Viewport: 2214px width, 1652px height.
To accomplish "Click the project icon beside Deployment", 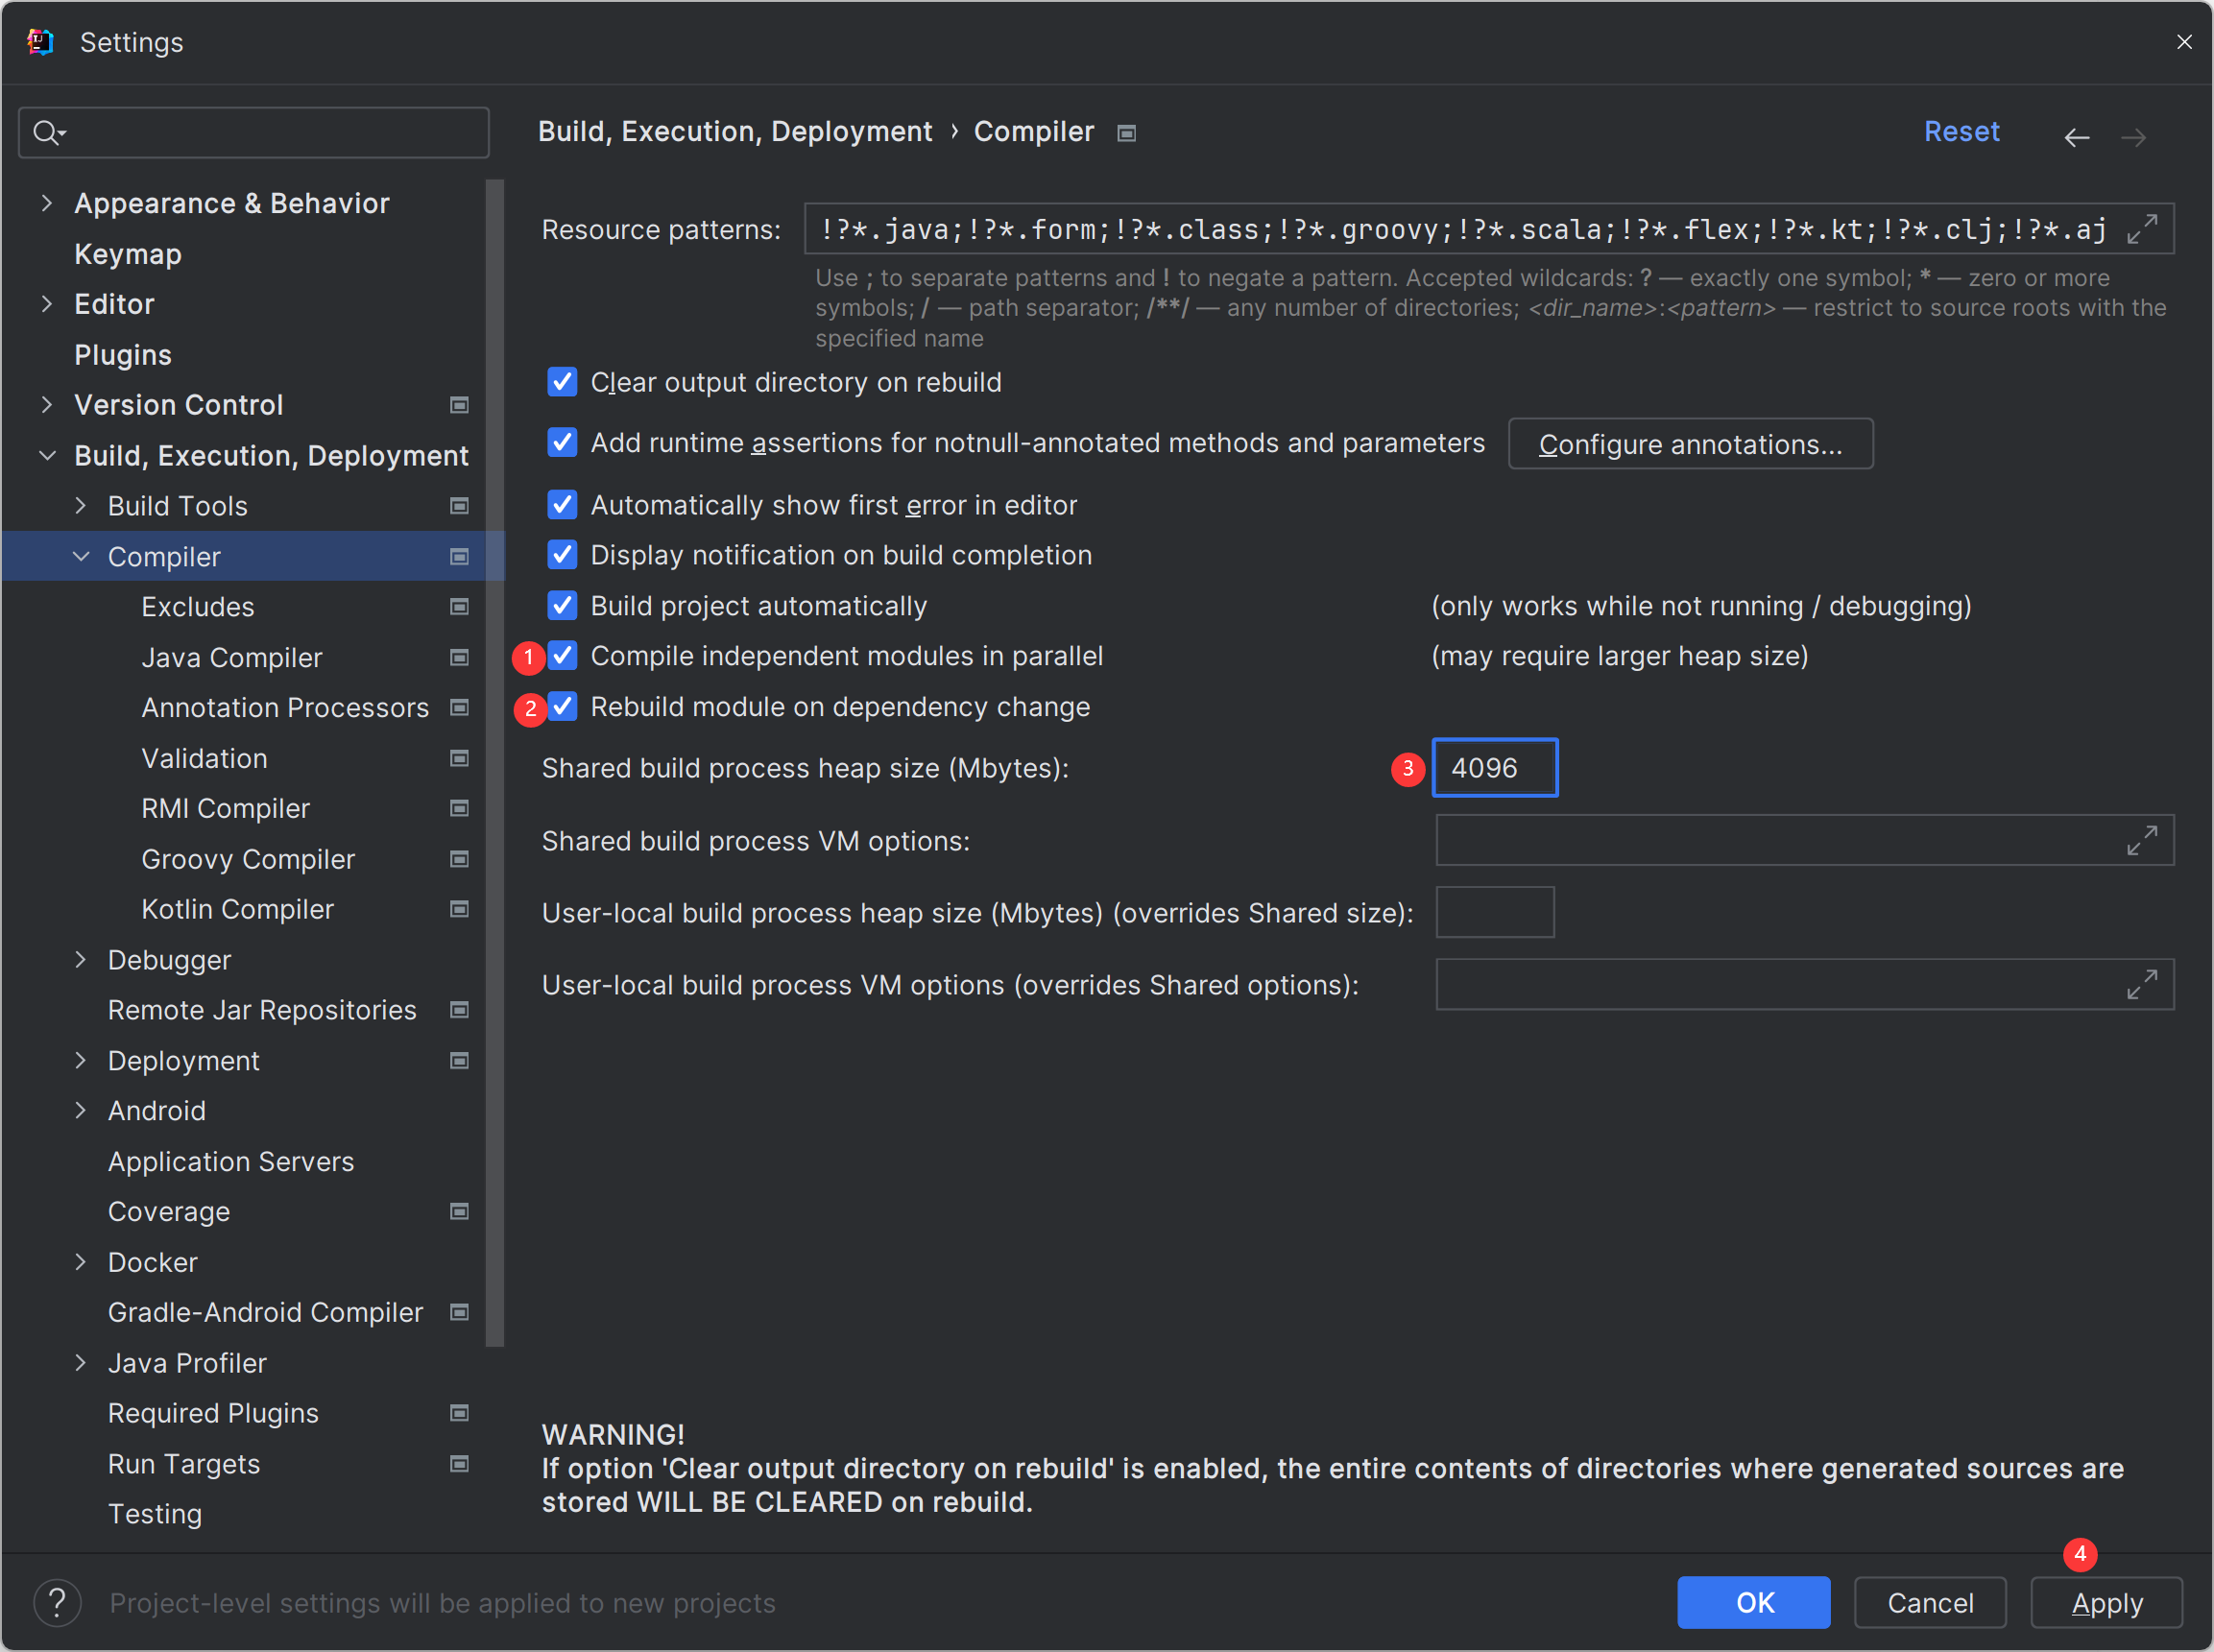I will [x=459, y=1060].
